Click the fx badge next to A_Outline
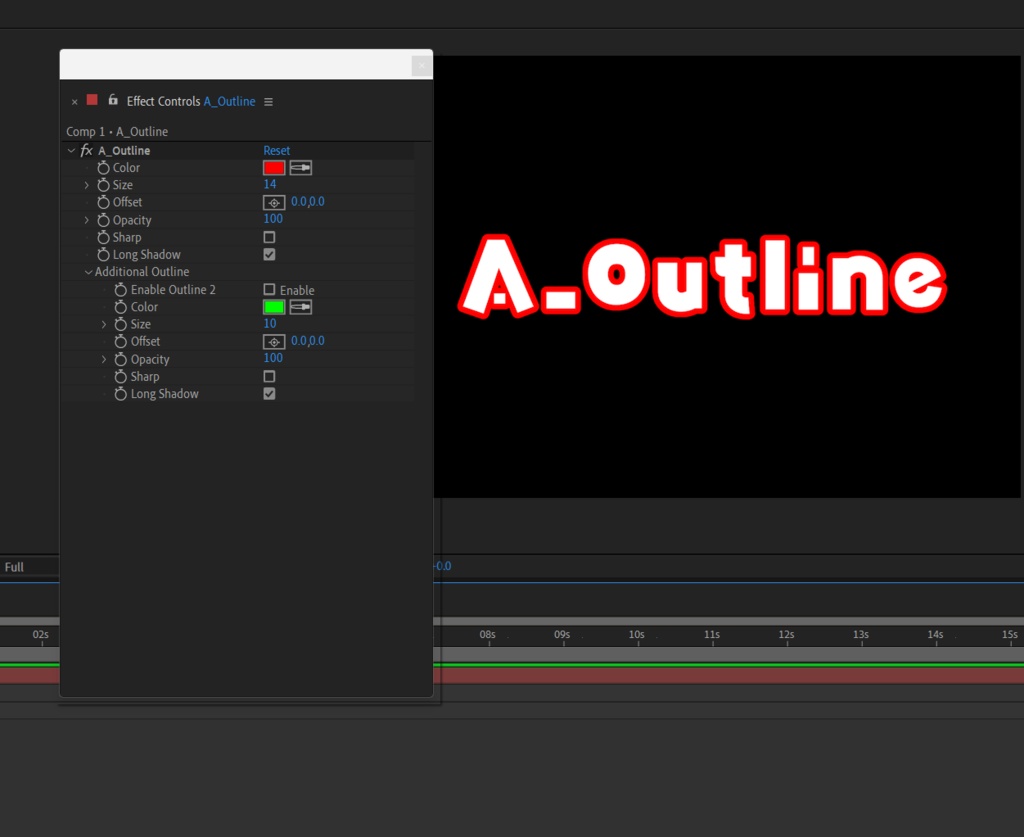1024x837 pixels. 85,150
